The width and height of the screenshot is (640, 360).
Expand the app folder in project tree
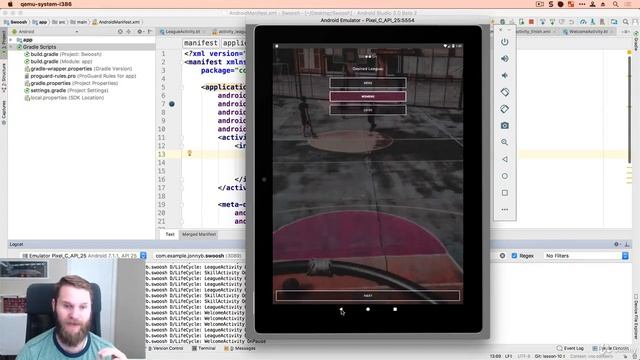[x=11, y=40]
